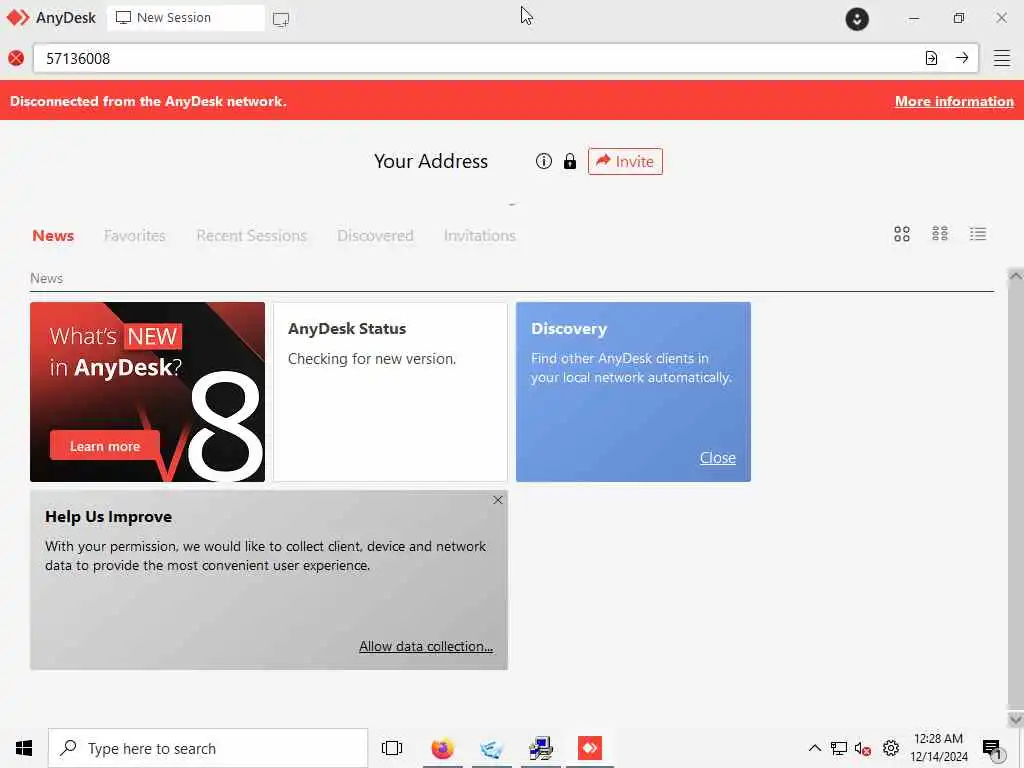Select the News tab
This screenshot has width=1024, height=768.
pos(53,236)
